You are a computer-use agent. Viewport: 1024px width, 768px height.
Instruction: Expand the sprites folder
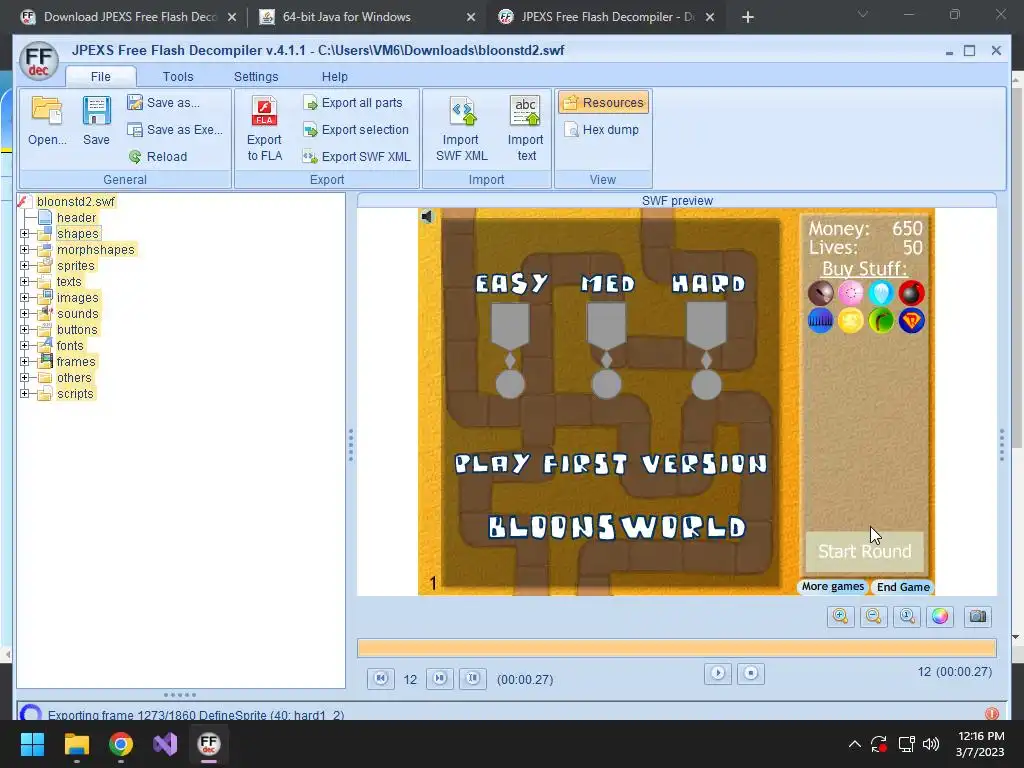point(25,265)
